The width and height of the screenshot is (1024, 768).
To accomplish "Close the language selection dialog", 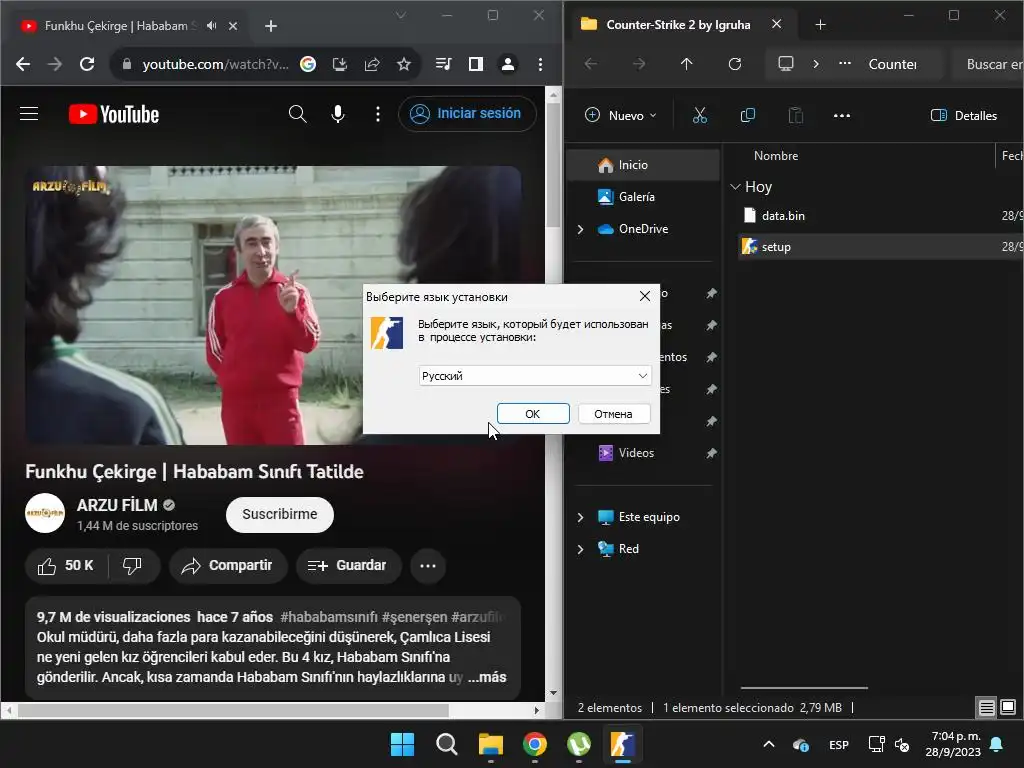I will 645,296.
